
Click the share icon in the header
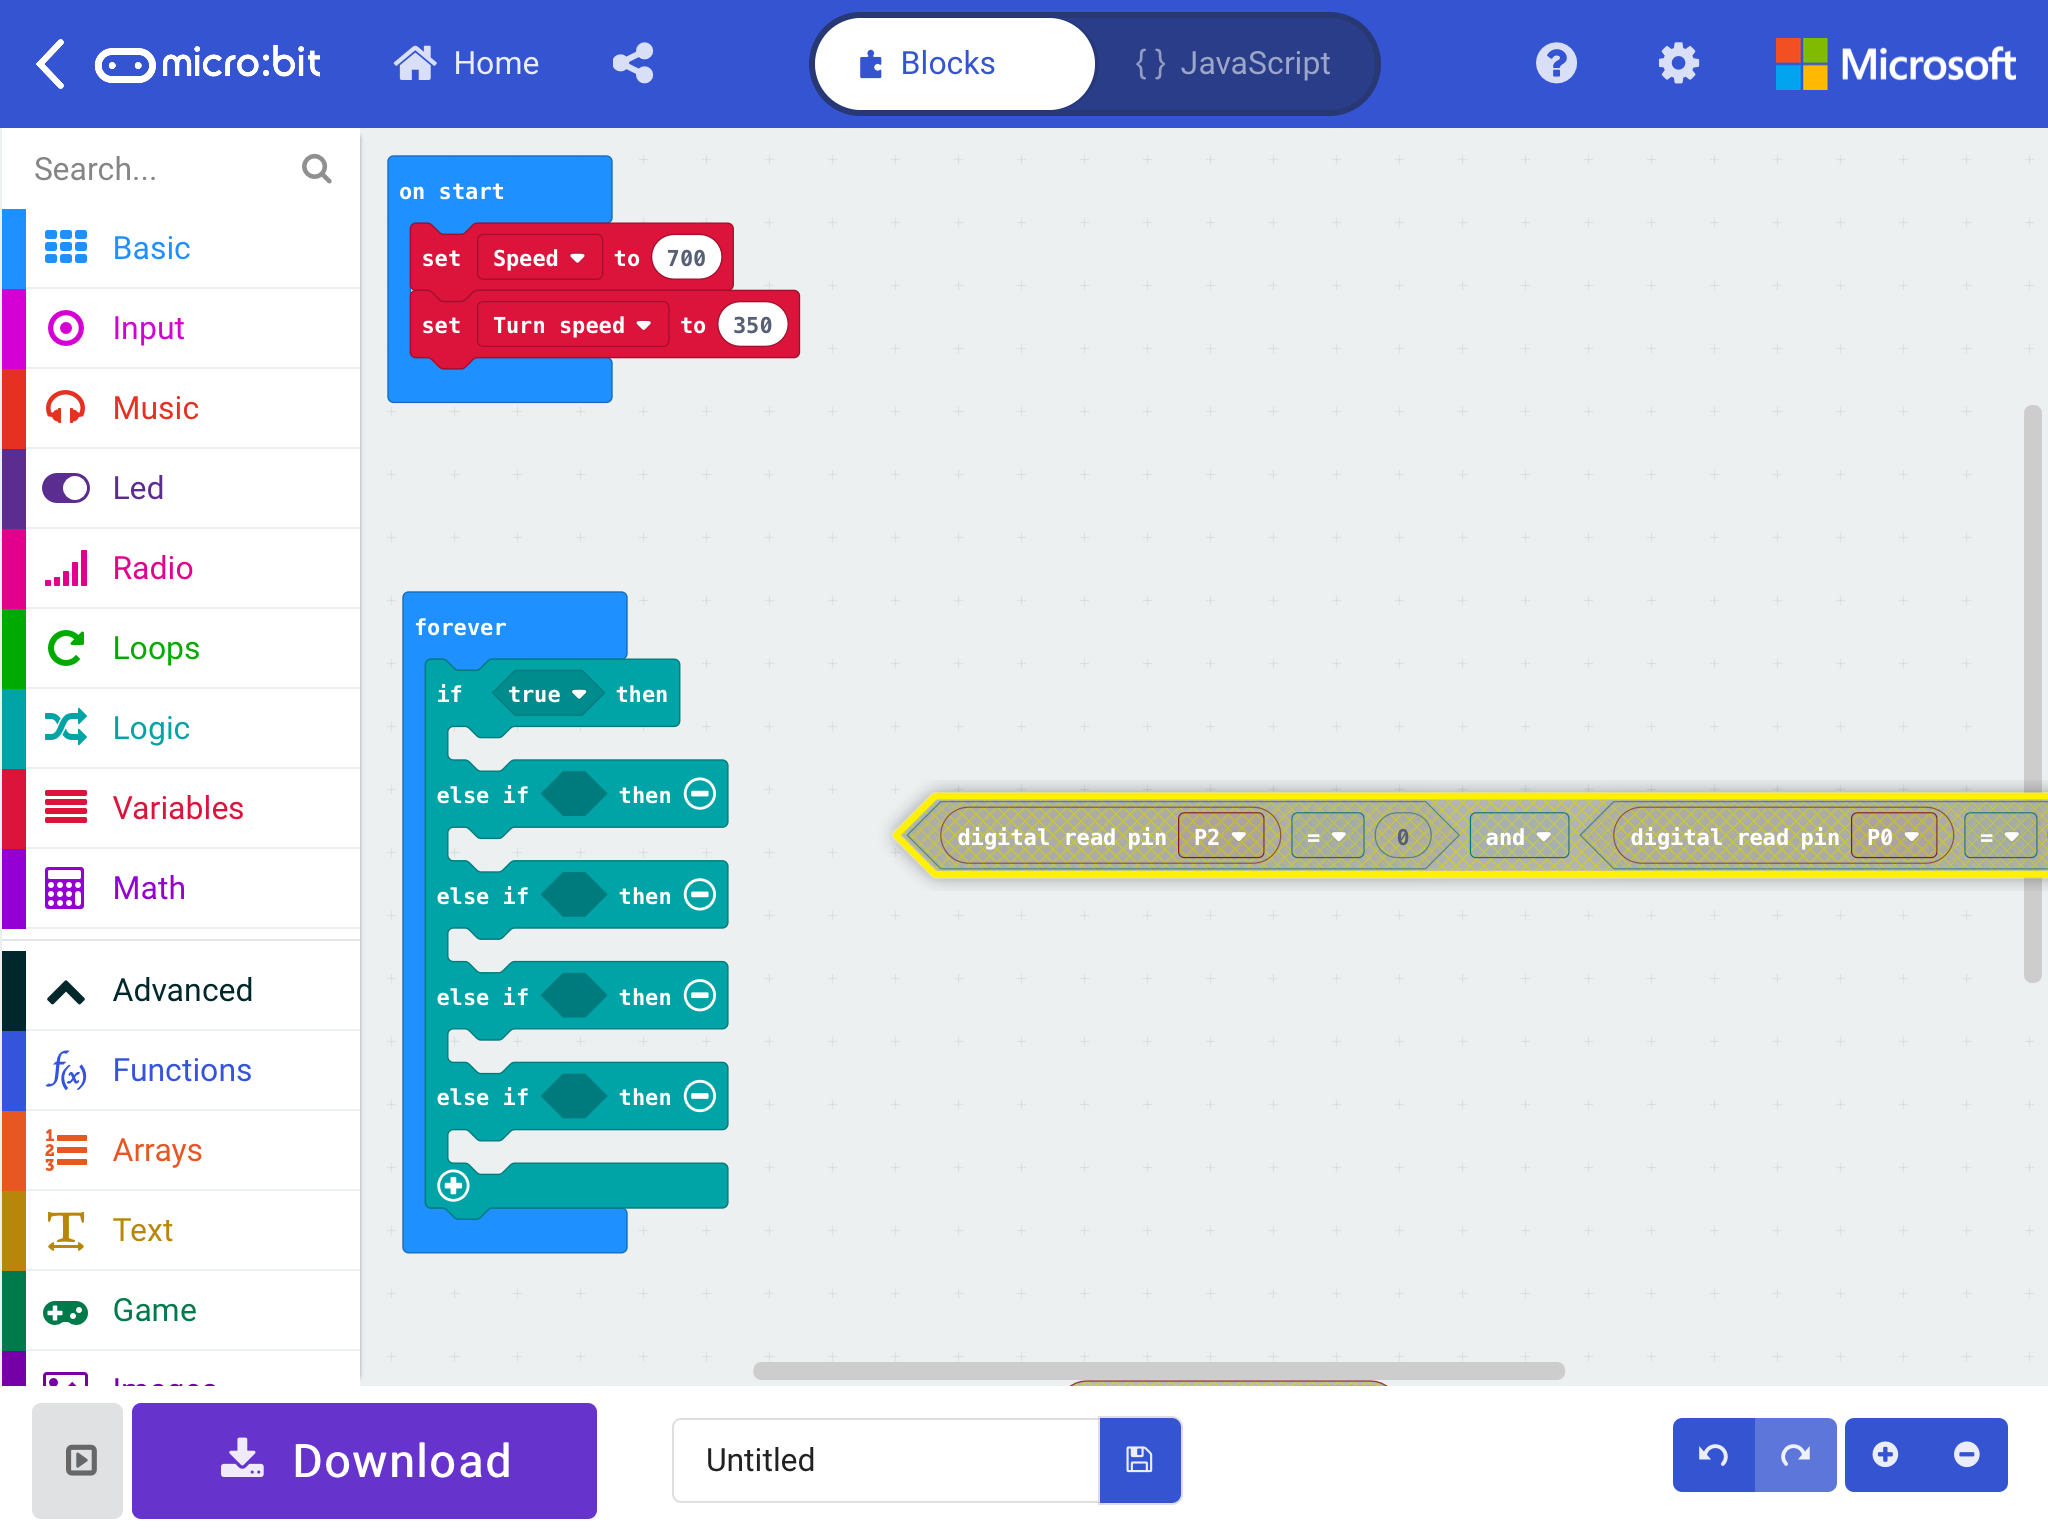tap(633, 62)
